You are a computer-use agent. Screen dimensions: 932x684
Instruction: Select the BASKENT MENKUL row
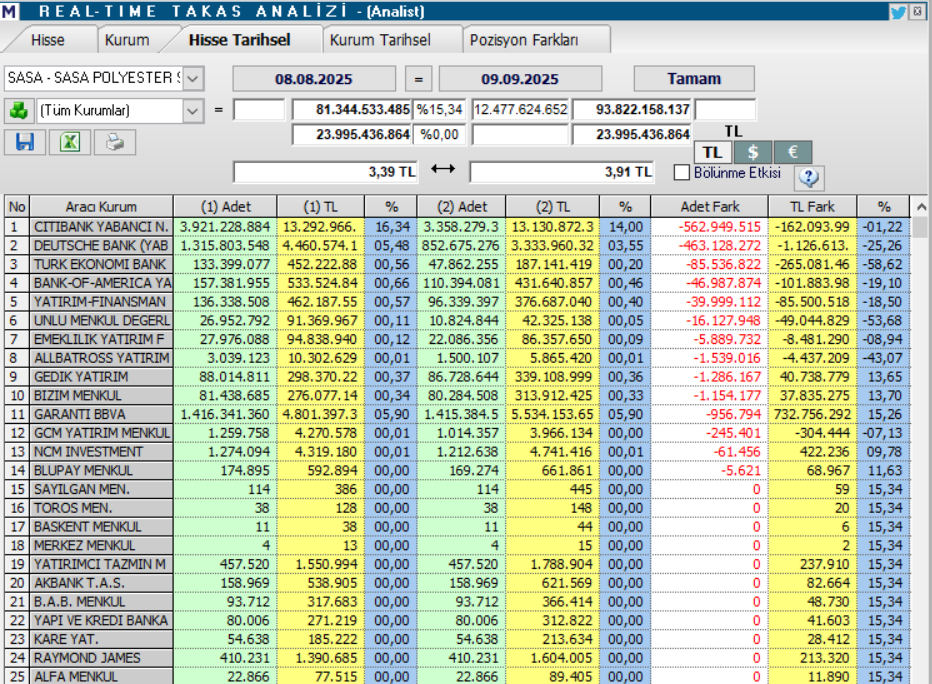pyautogui.click(x=458, y=527)
